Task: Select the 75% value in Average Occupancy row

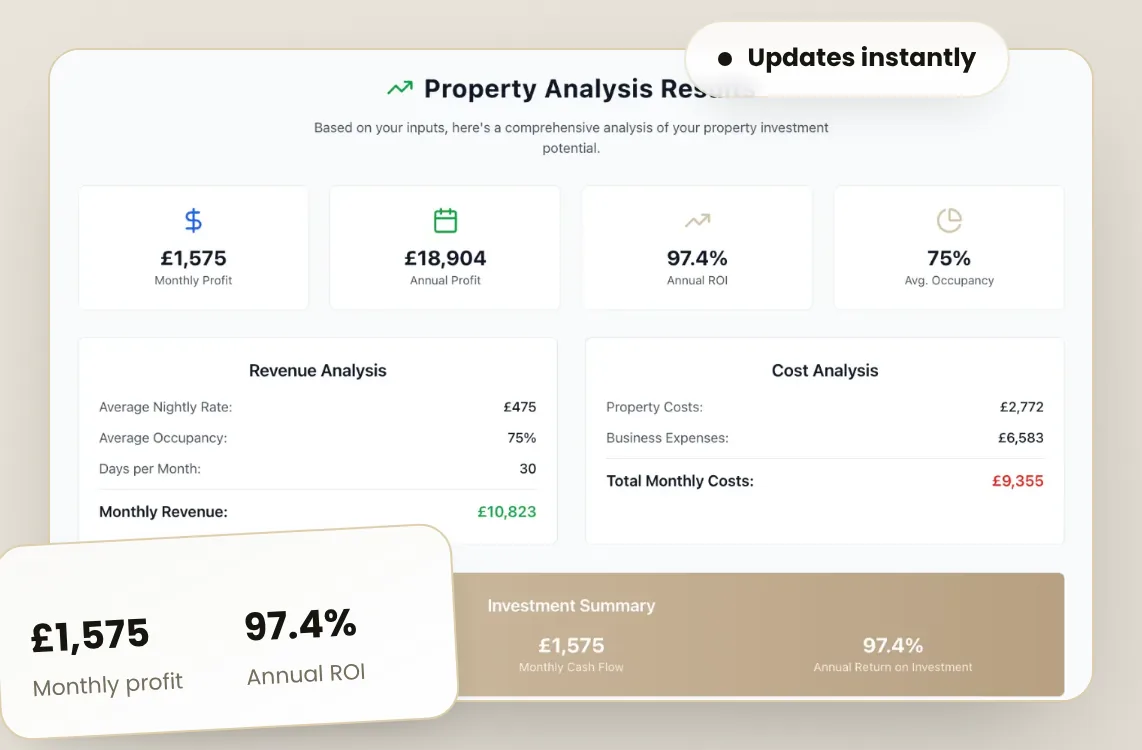Action: pyautogui.click(x=521, y=438)
